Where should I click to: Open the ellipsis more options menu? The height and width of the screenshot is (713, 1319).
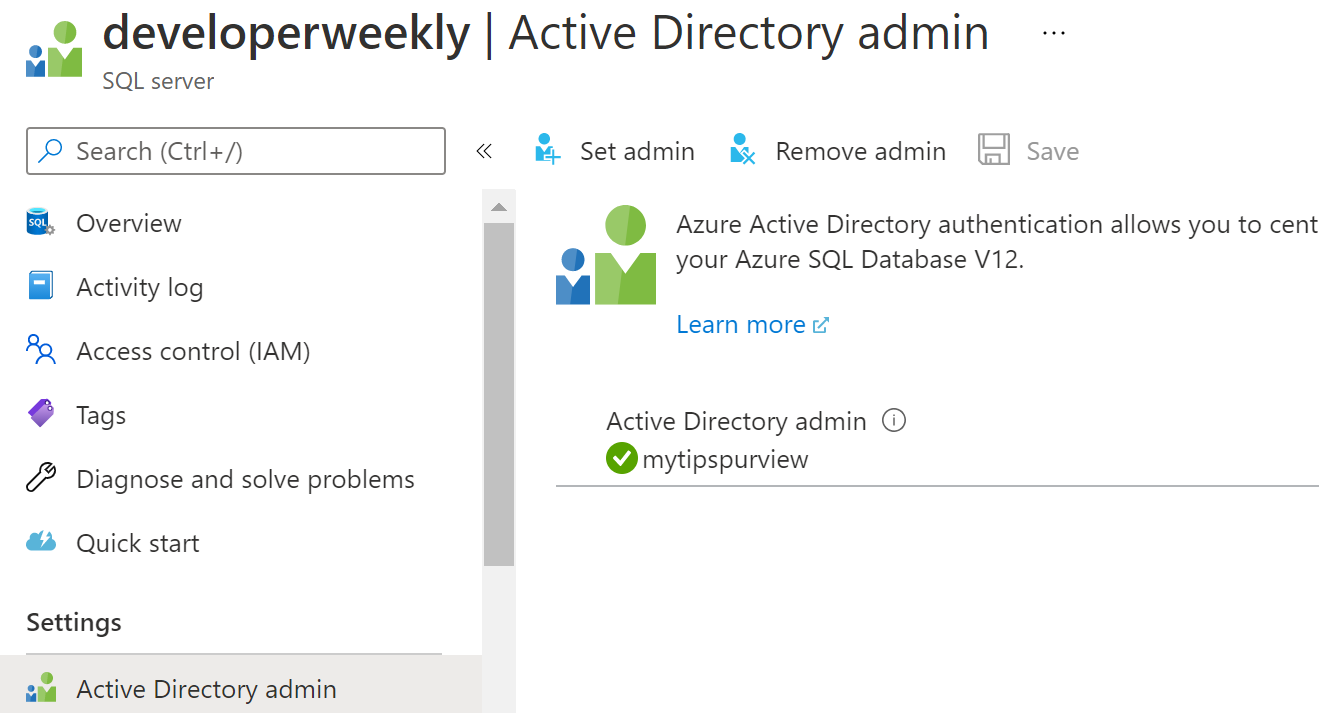click(1054, 32)
